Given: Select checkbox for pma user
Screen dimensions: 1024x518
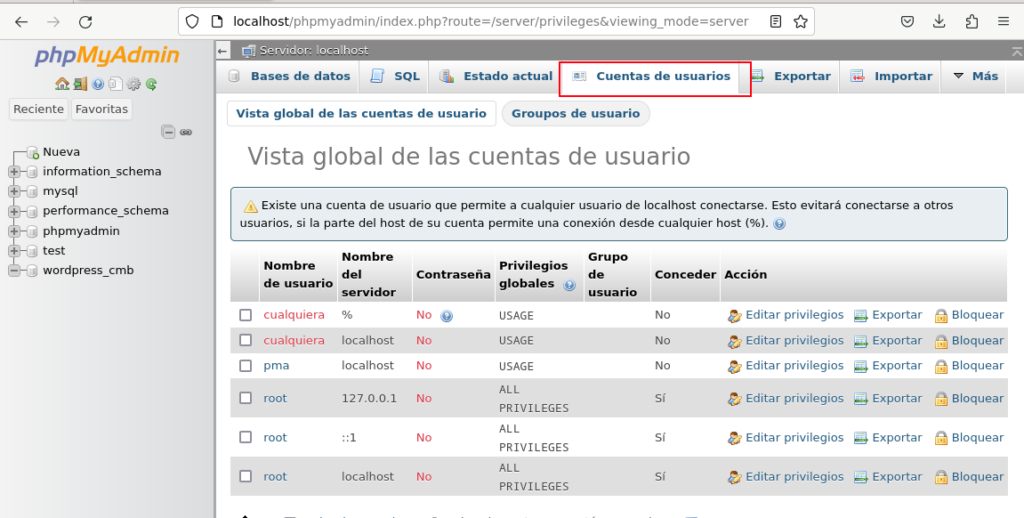Looking at the screenshot, I should click(x=246, y=366).
